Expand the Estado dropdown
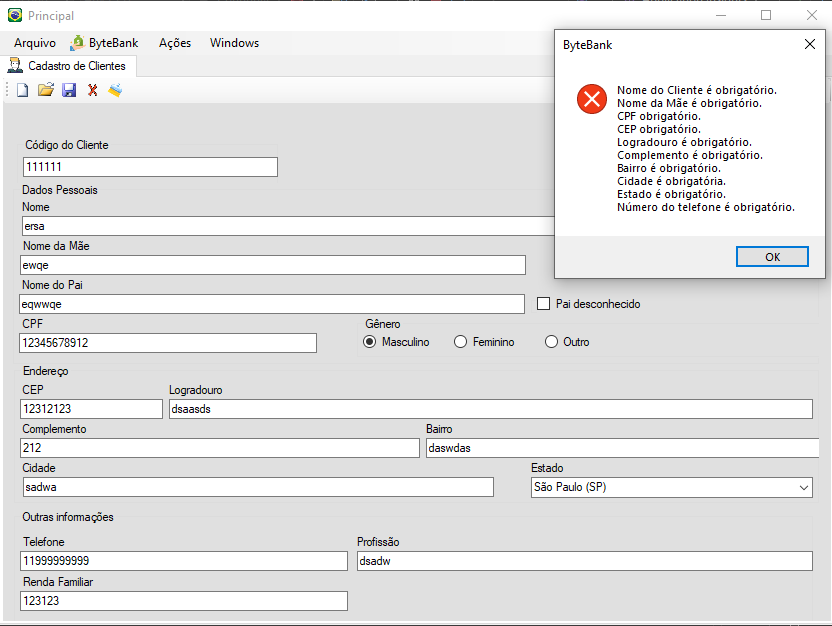Screen dimensions: 832x626 point(803,488)
